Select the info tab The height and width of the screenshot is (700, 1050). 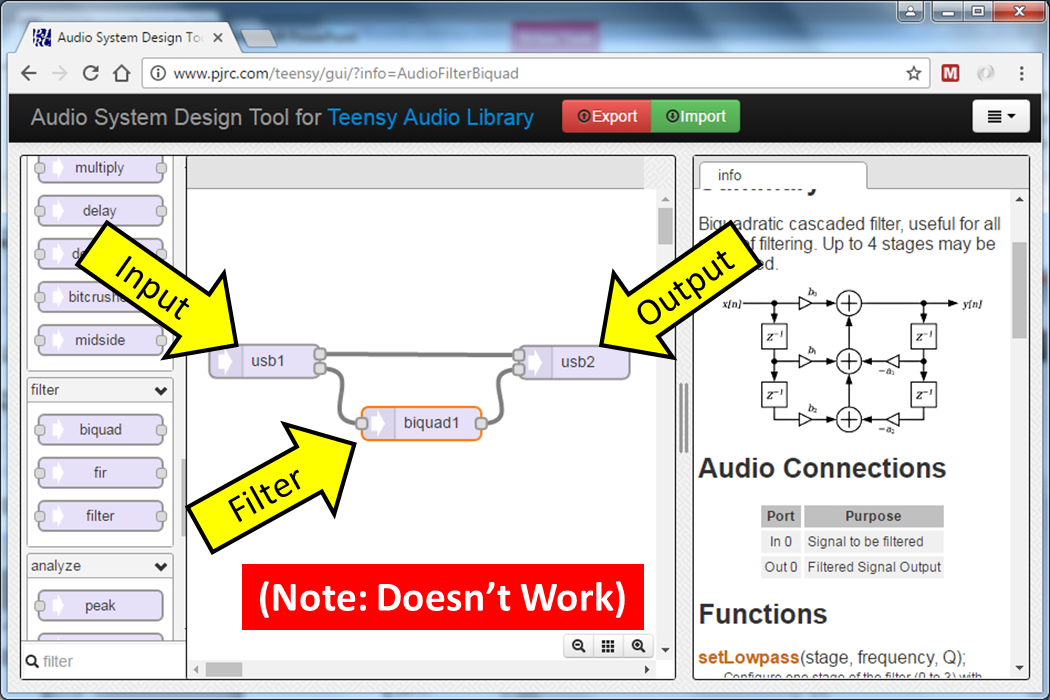(x=783, y=175)
